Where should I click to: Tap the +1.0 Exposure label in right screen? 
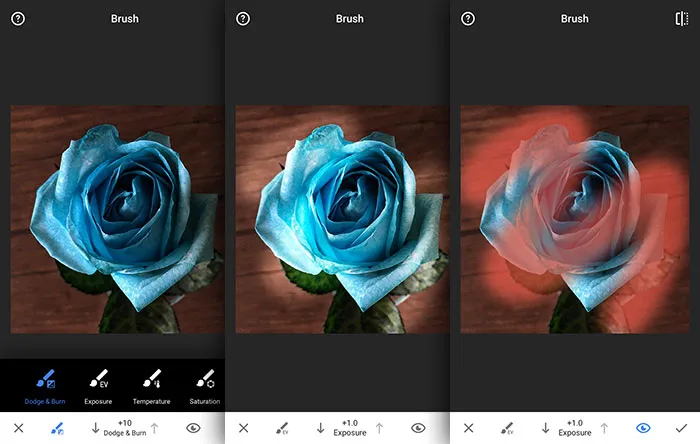(x=575, y=428)
